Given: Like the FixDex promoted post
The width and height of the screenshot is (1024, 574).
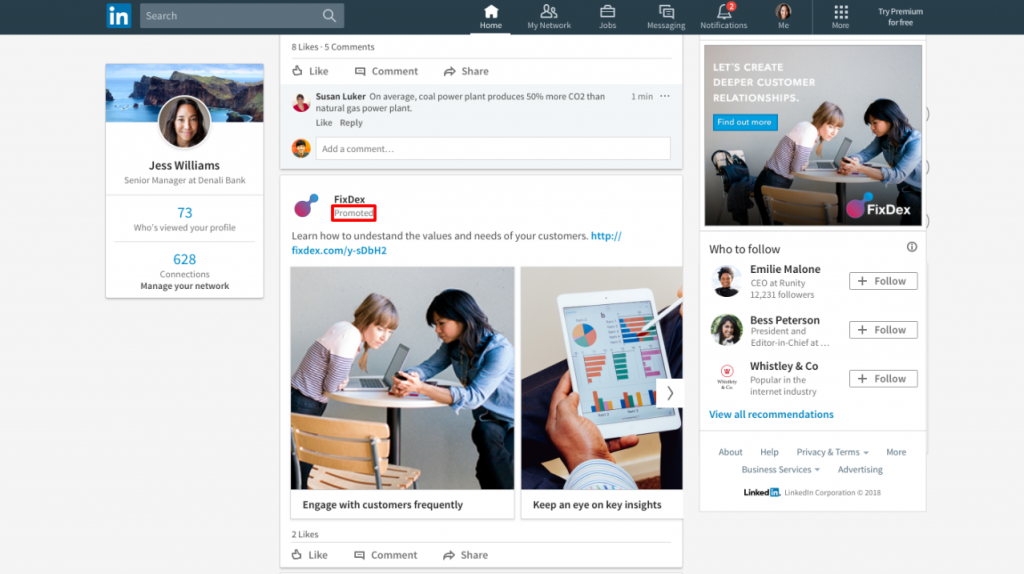Looking at the screenshot, I should tap(310, 555).
